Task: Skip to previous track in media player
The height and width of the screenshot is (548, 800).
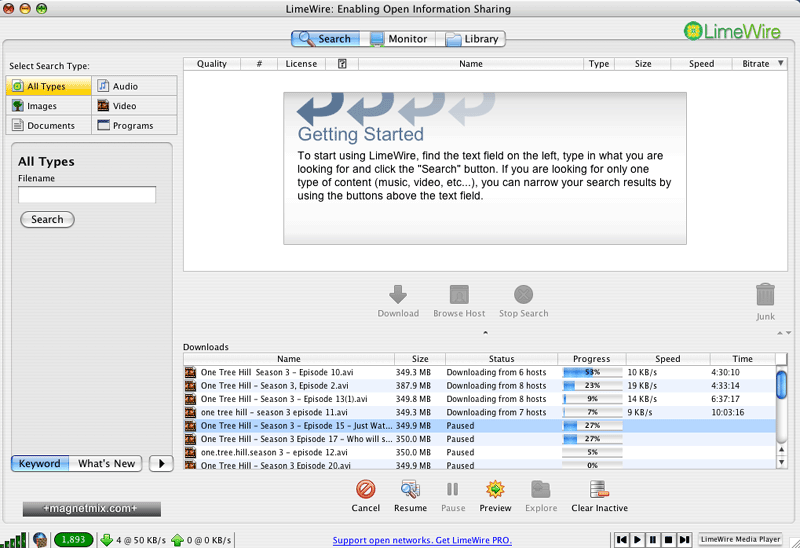Action: tap(621, 539)
